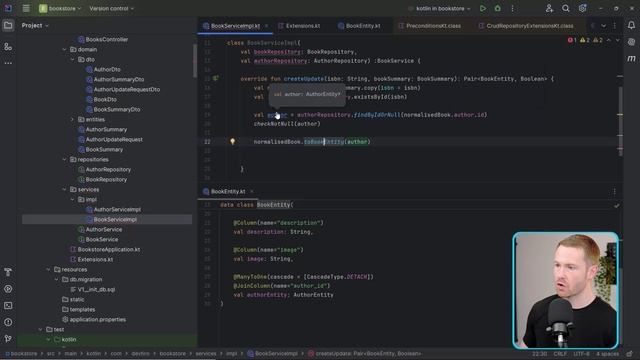This screenshot has height=360, width=640.
Task: Click the errors indicator in editor
Action: coord(572,40)
